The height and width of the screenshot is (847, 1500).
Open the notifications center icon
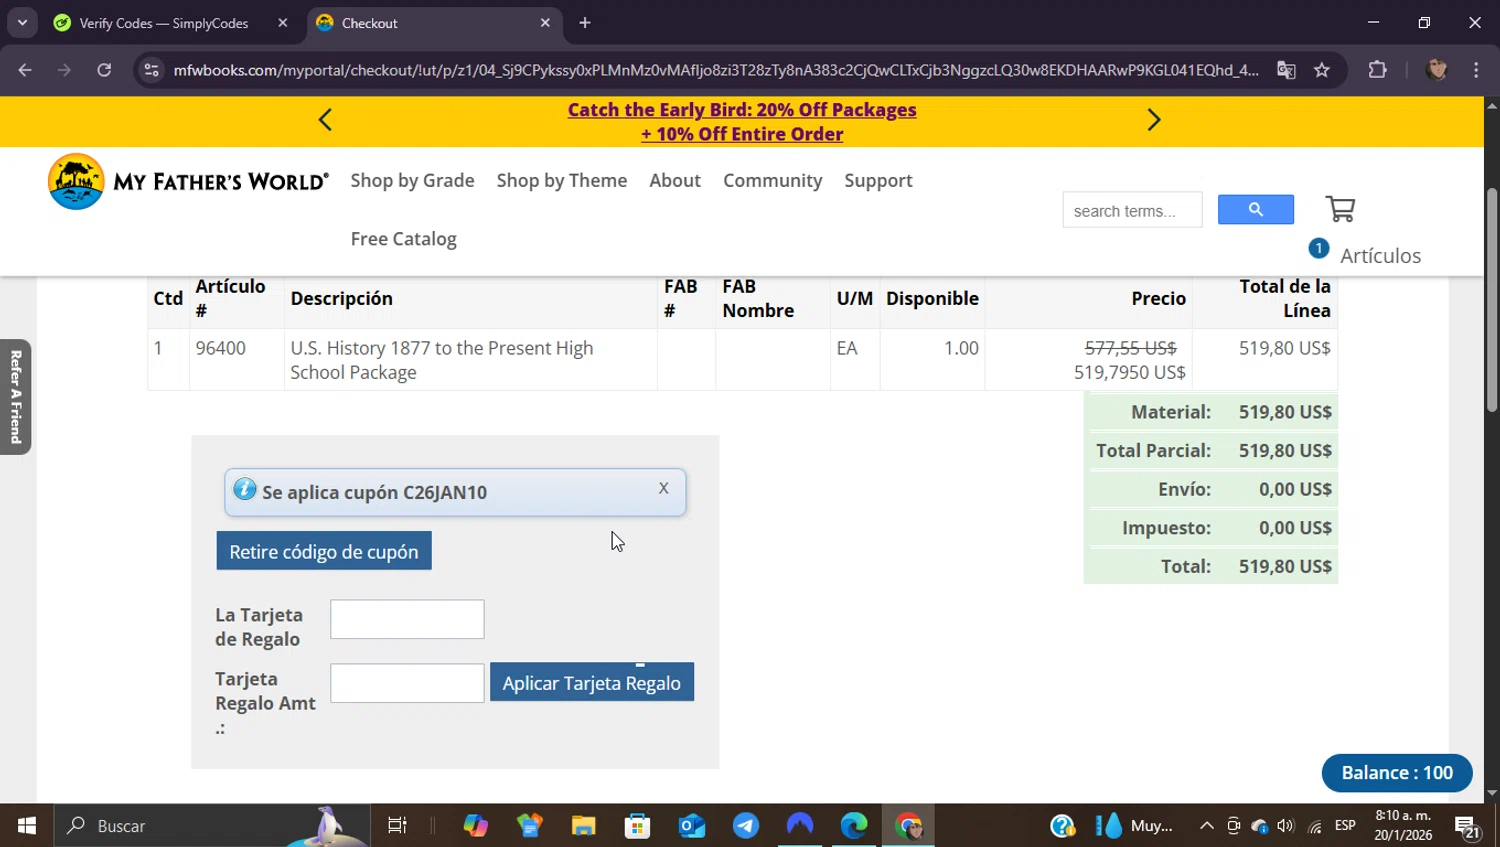click(1468, 827)
